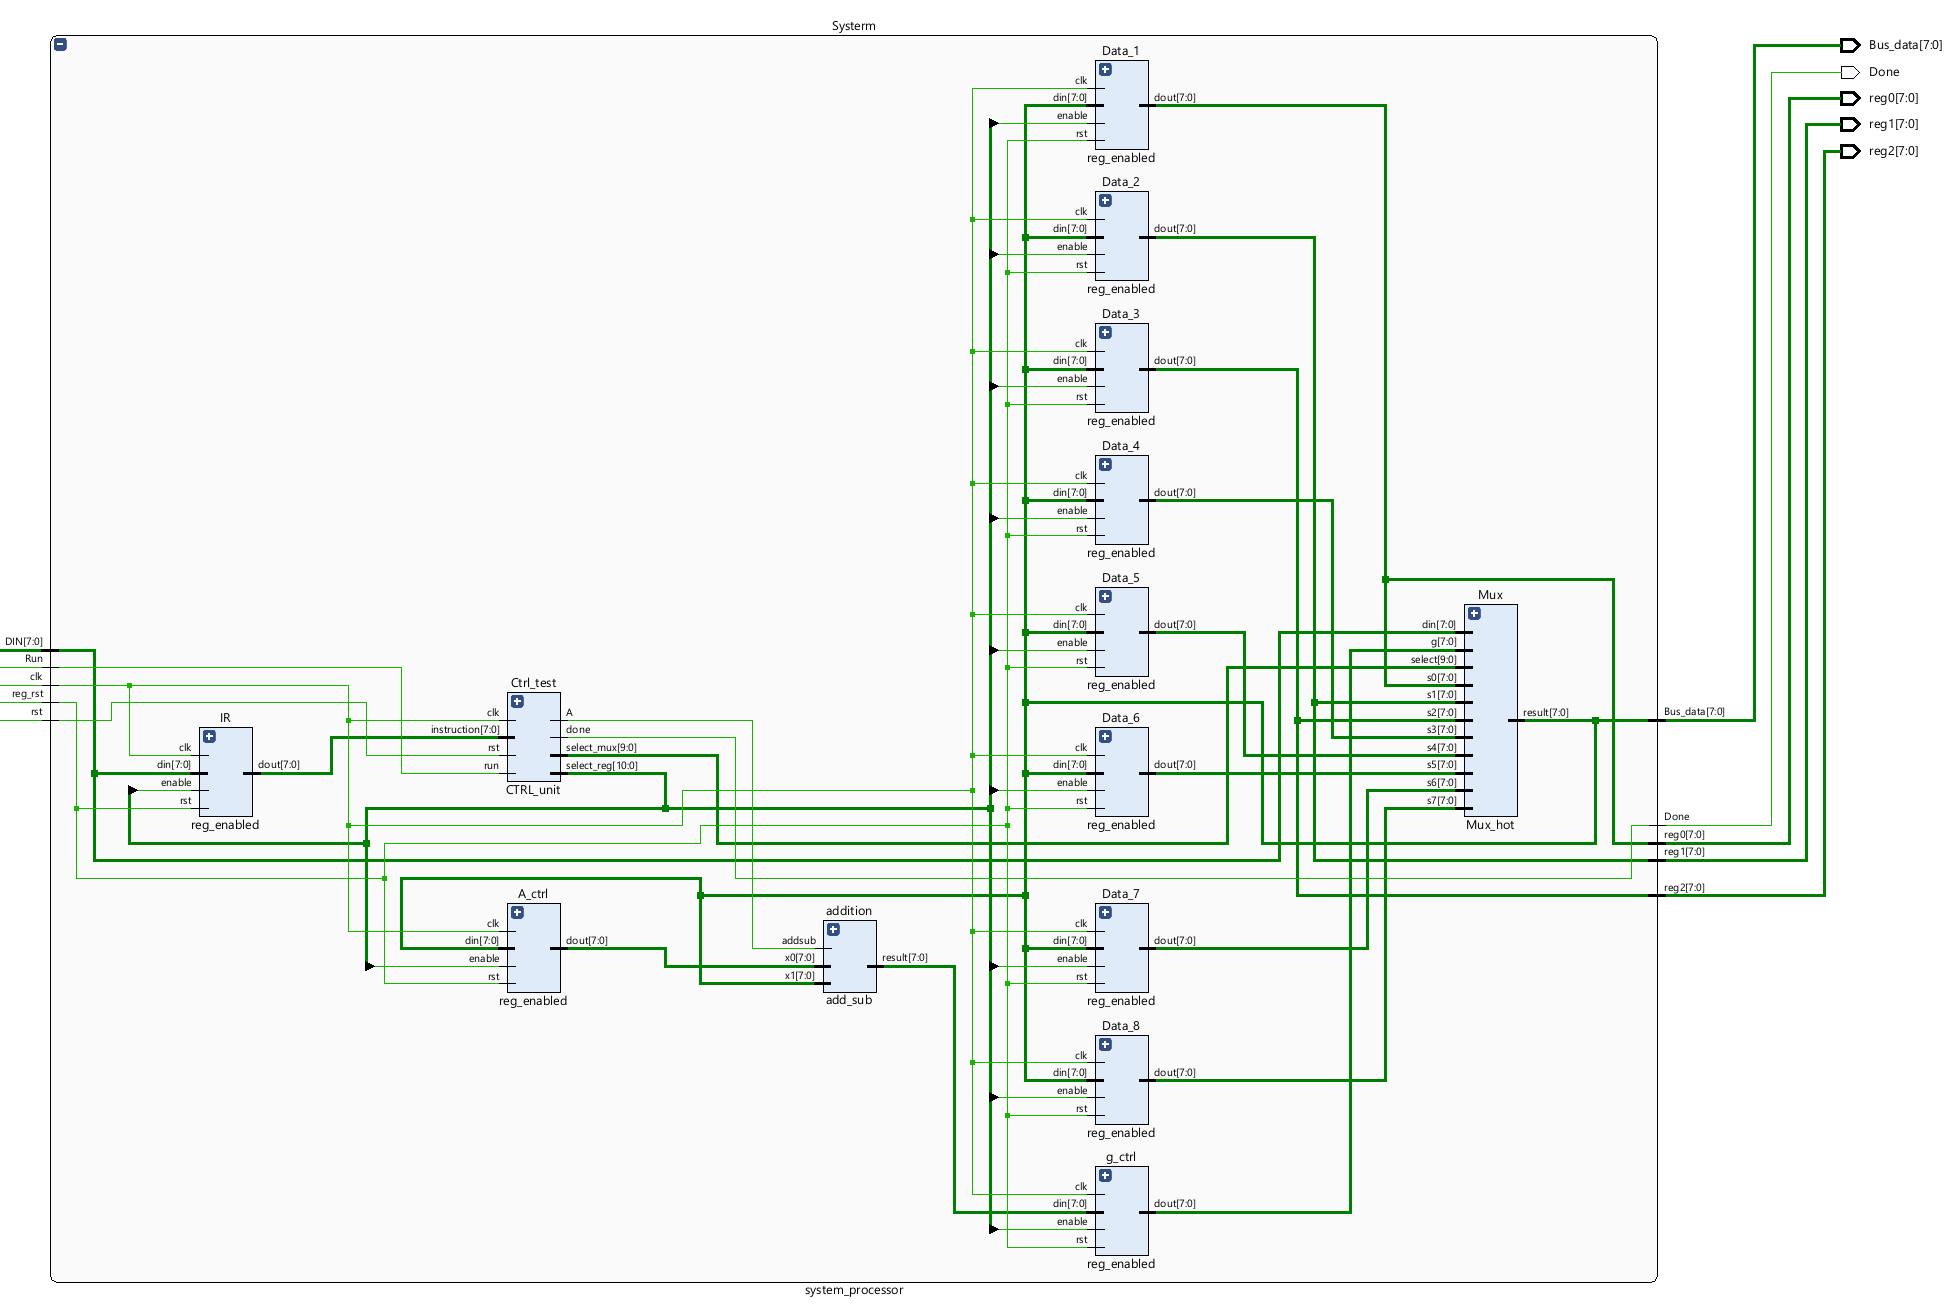1947x1309 pixels.
Task: Expand the Data_2 register block
Action: [1105, 201]
